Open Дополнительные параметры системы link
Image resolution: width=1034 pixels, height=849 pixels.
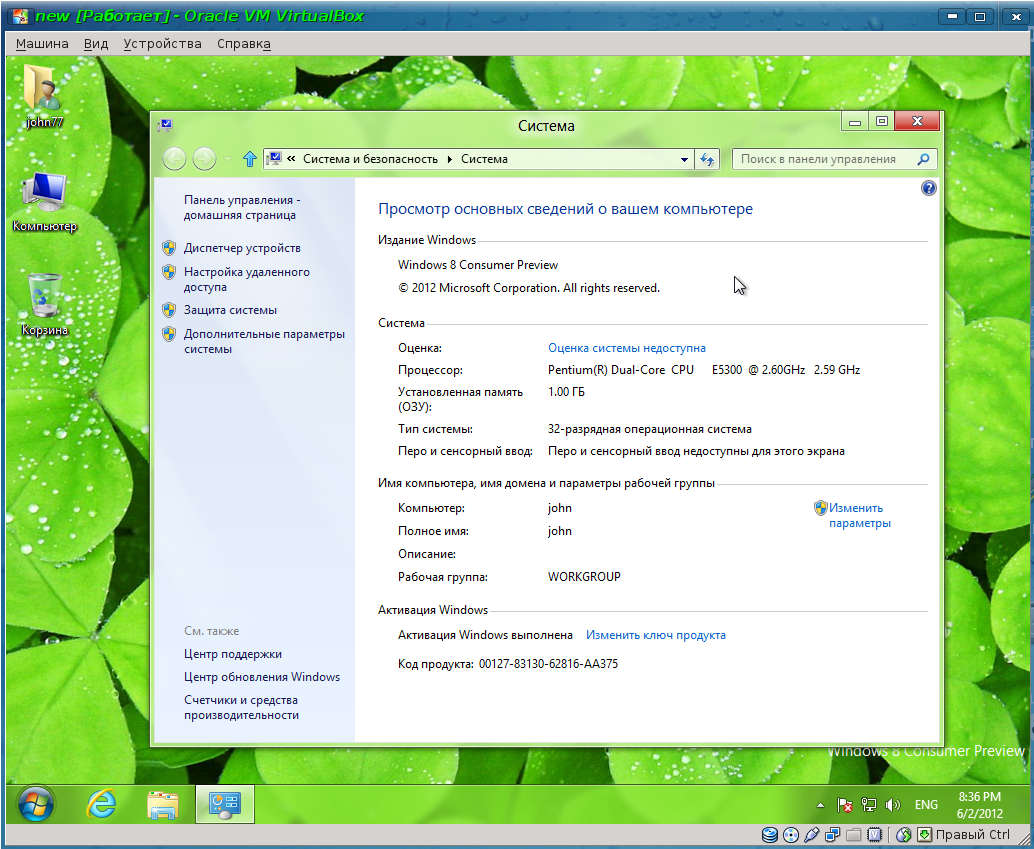[264, 342]
